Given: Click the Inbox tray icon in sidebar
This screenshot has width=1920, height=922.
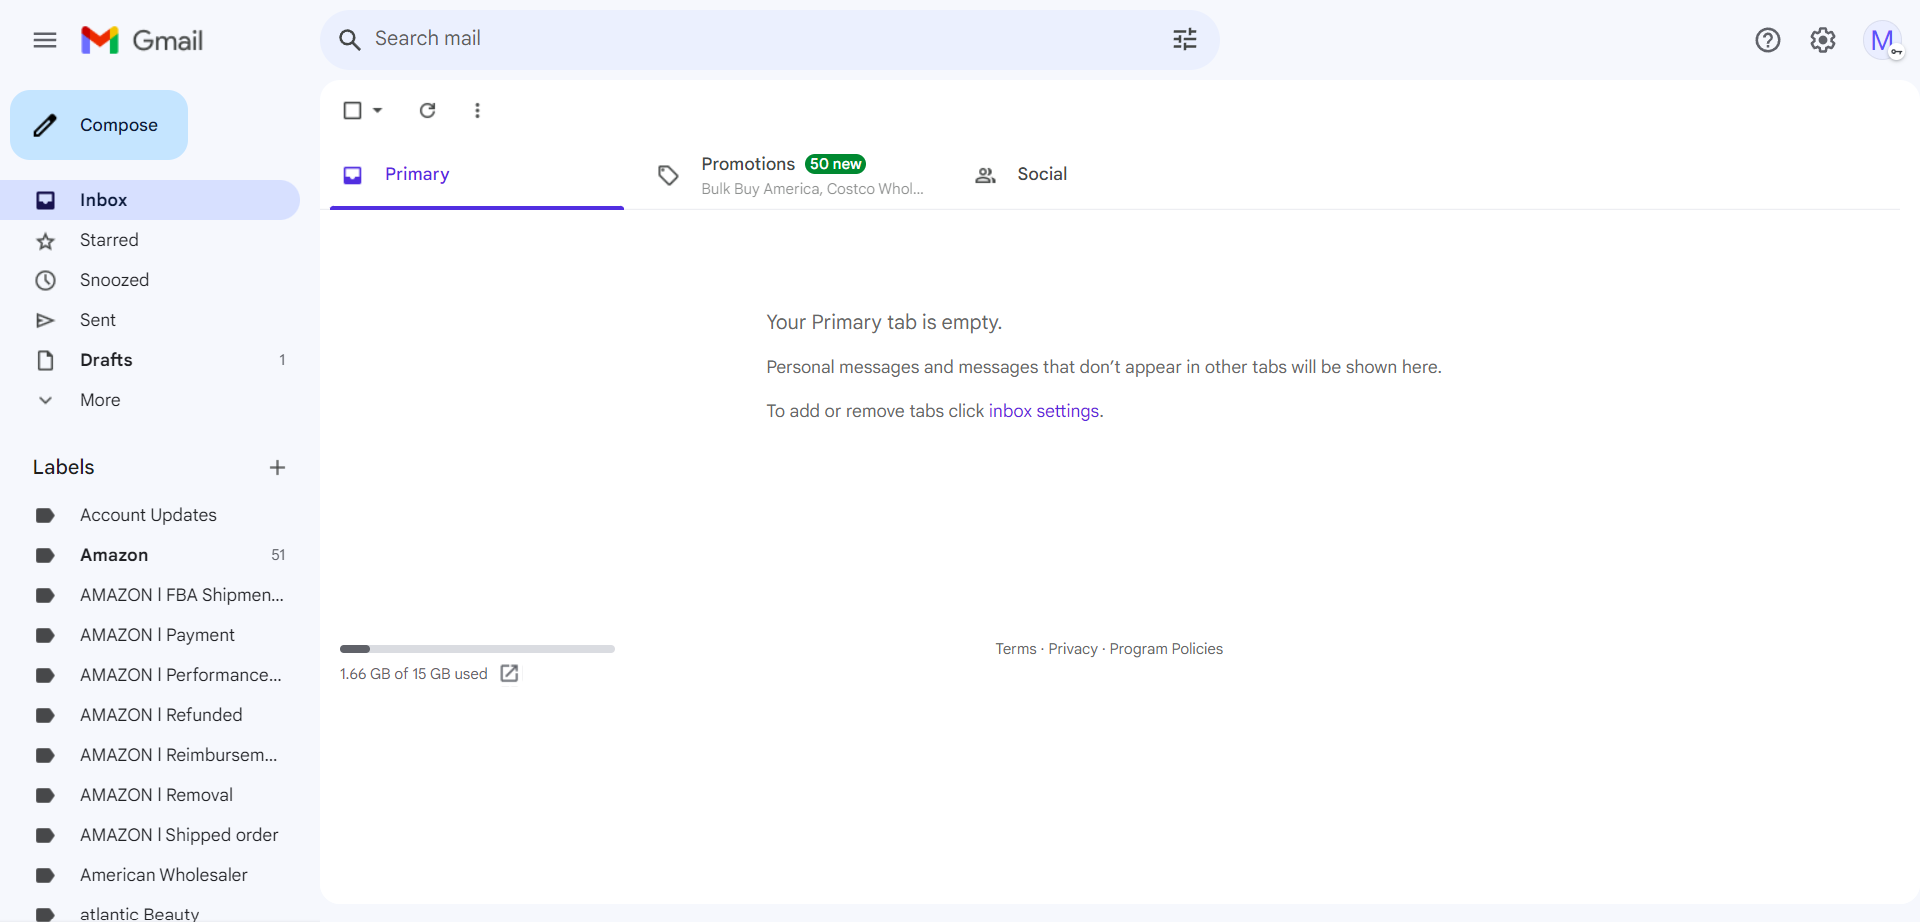Looking at the screenshot, I should 45,200.
